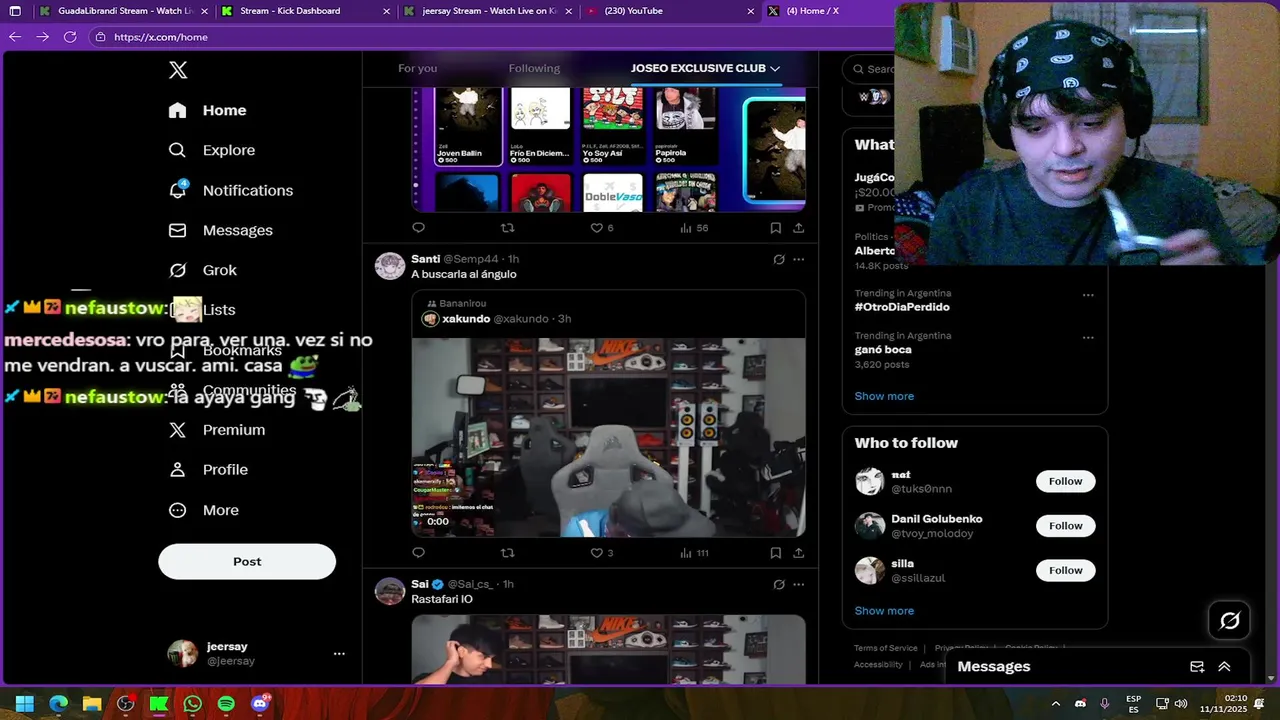Repost Santi's post
Viewport: 1280px width, 720px height.
[x=507, y=552]
